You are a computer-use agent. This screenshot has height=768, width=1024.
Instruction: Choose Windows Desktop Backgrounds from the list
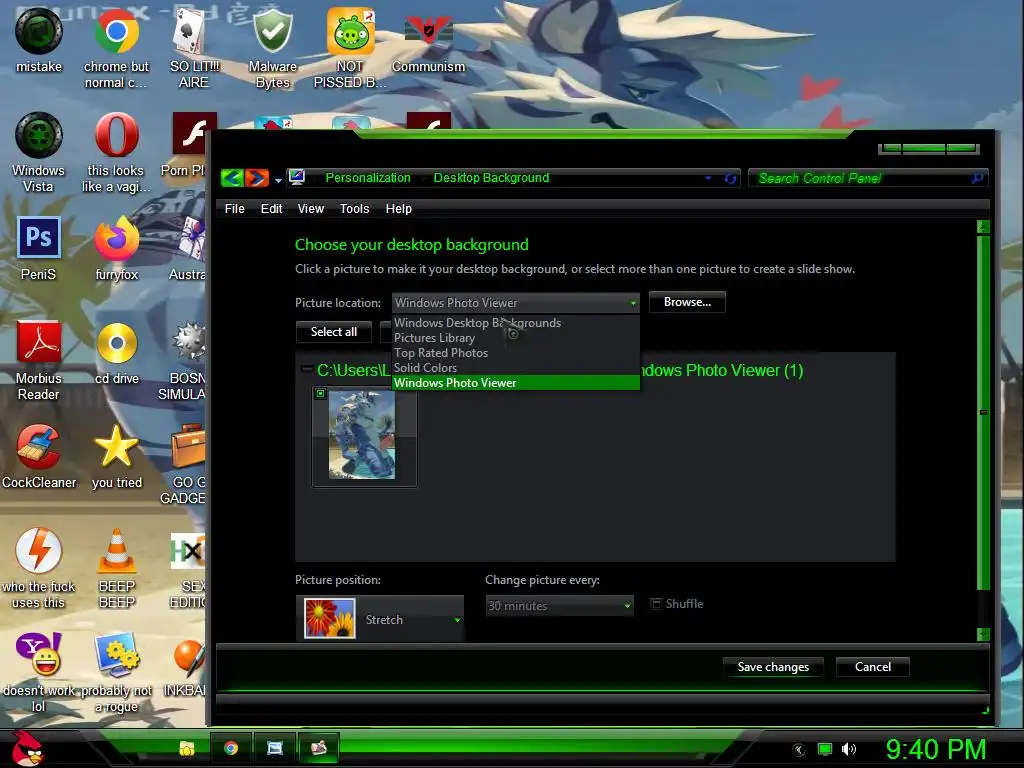click(x=515, y=323)
